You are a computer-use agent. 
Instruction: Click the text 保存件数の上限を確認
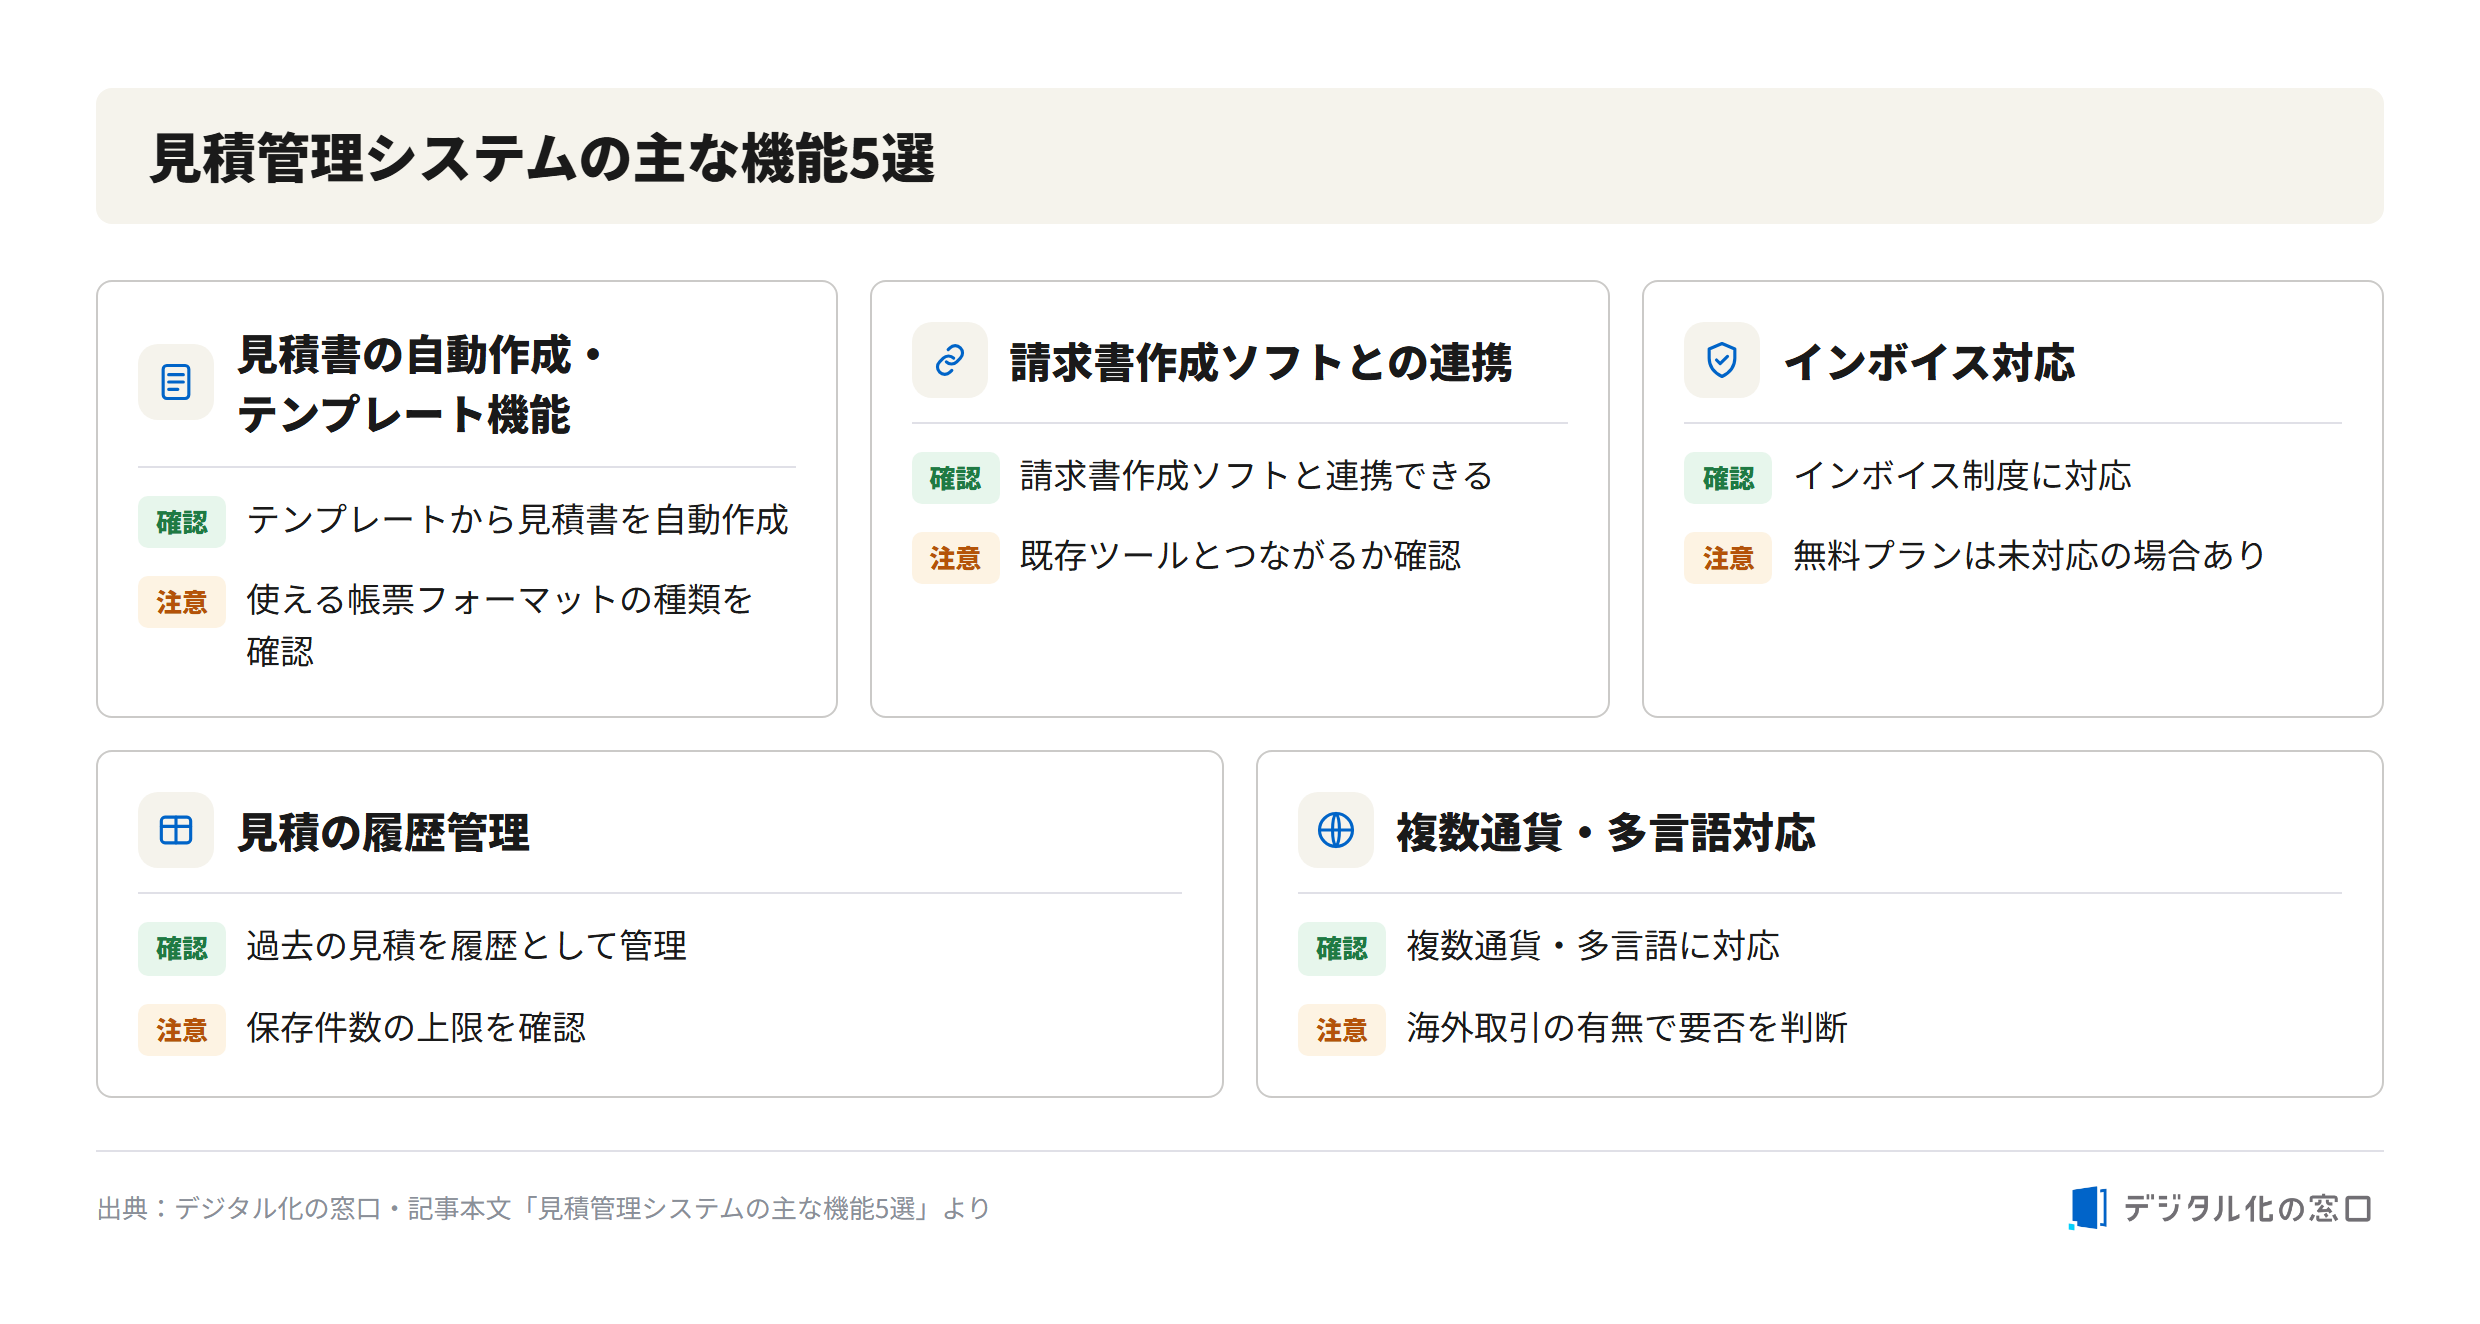416,1028
